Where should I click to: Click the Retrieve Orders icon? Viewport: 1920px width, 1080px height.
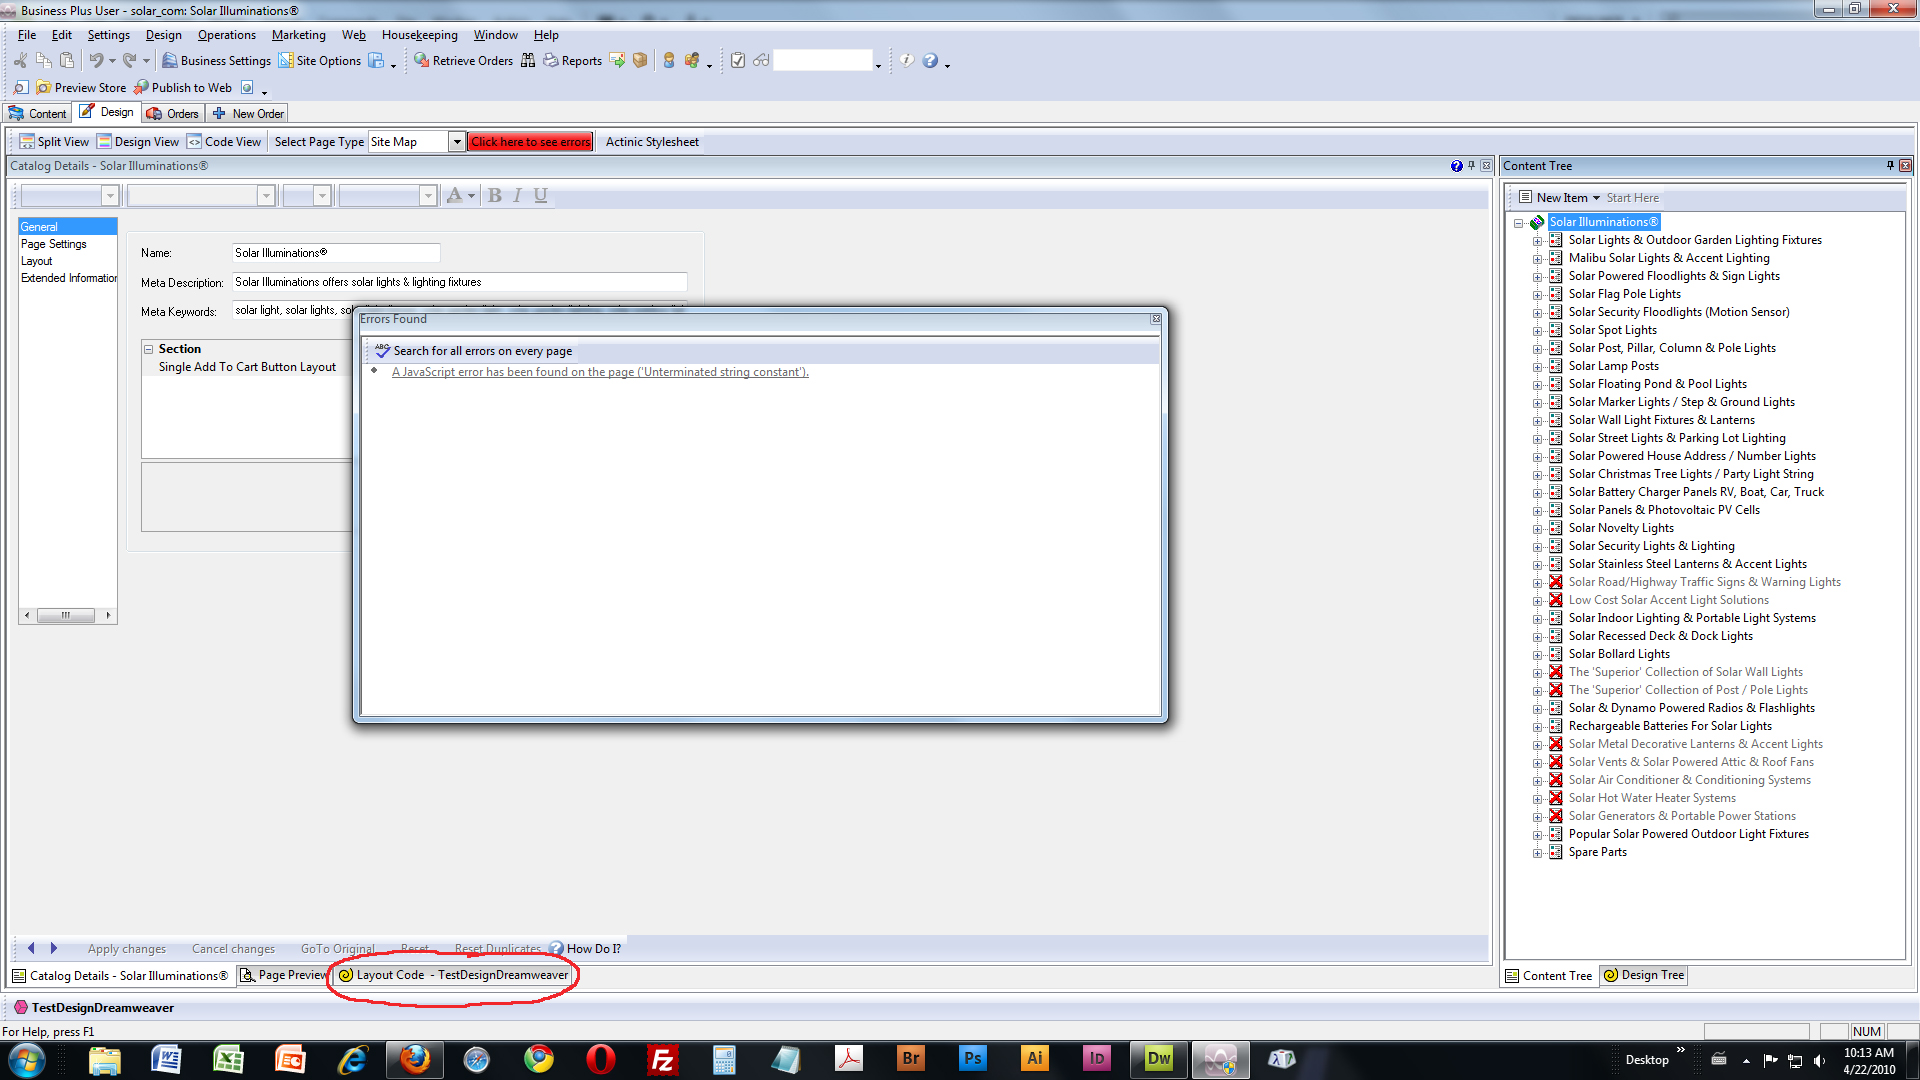422,61
